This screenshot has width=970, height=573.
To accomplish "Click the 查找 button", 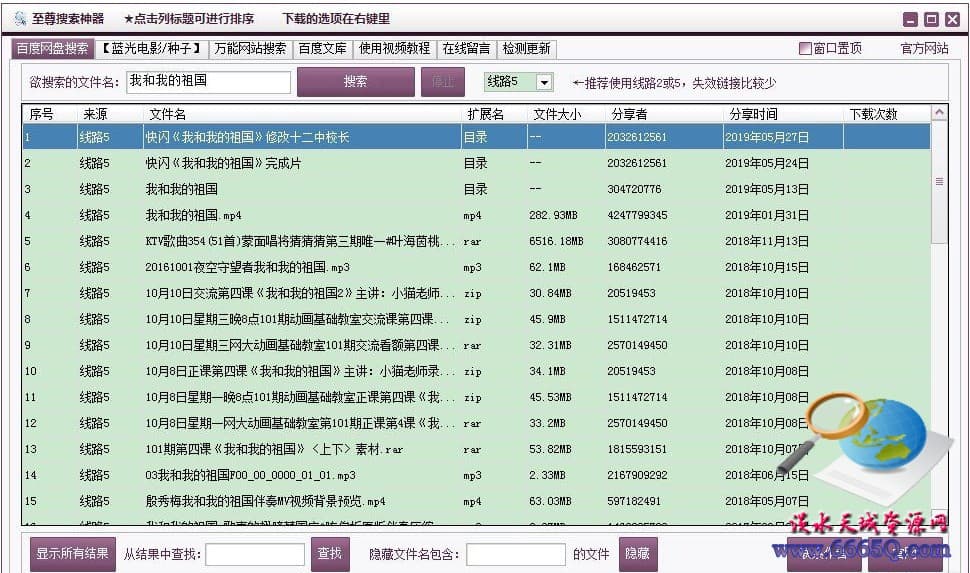I will pyautogui.click(x=330, y=553).
